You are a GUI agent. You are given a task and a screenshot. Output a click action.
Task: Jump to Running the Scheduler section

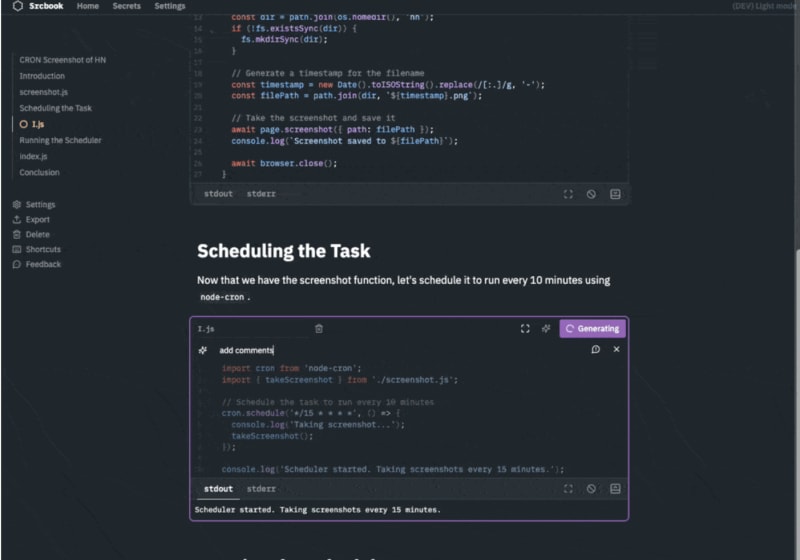60,140
